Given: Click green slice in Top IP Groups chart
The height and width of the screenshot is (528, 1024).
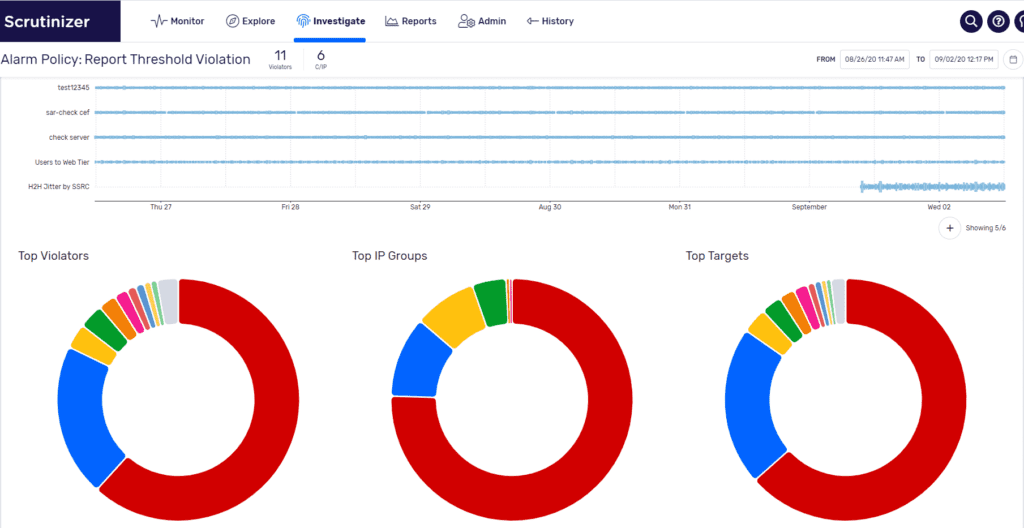Looking at the screenshot, I should 491,302.
